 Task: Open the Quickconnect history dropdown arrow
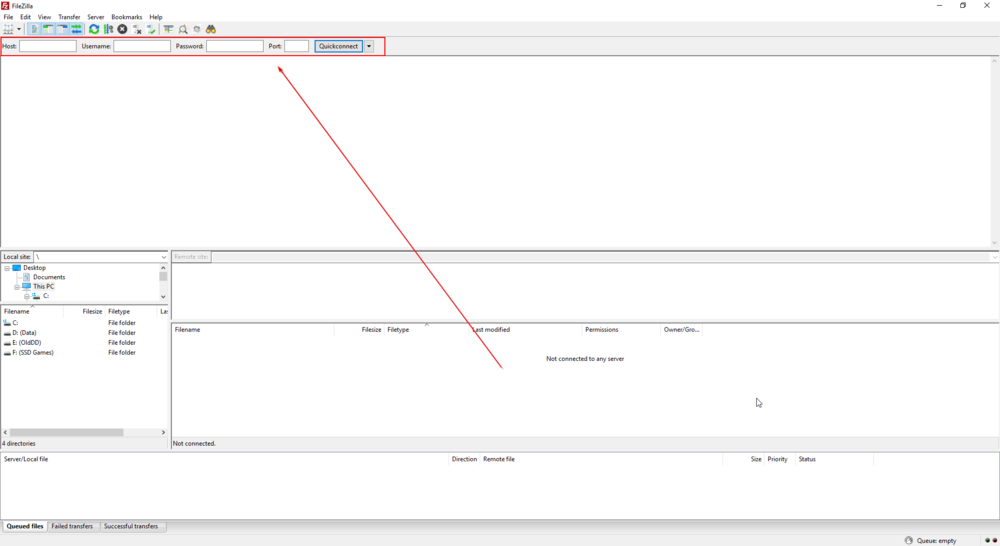(369, 46)
